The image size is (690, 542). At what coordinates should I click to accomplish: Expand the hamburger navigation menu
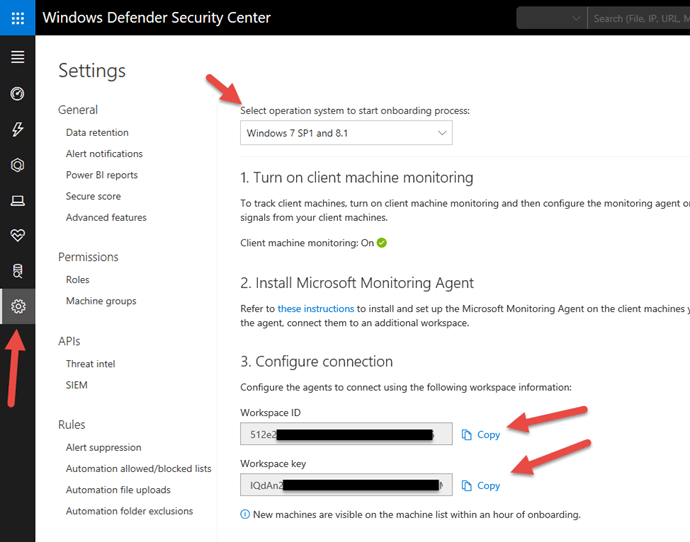tap(17, 57)
